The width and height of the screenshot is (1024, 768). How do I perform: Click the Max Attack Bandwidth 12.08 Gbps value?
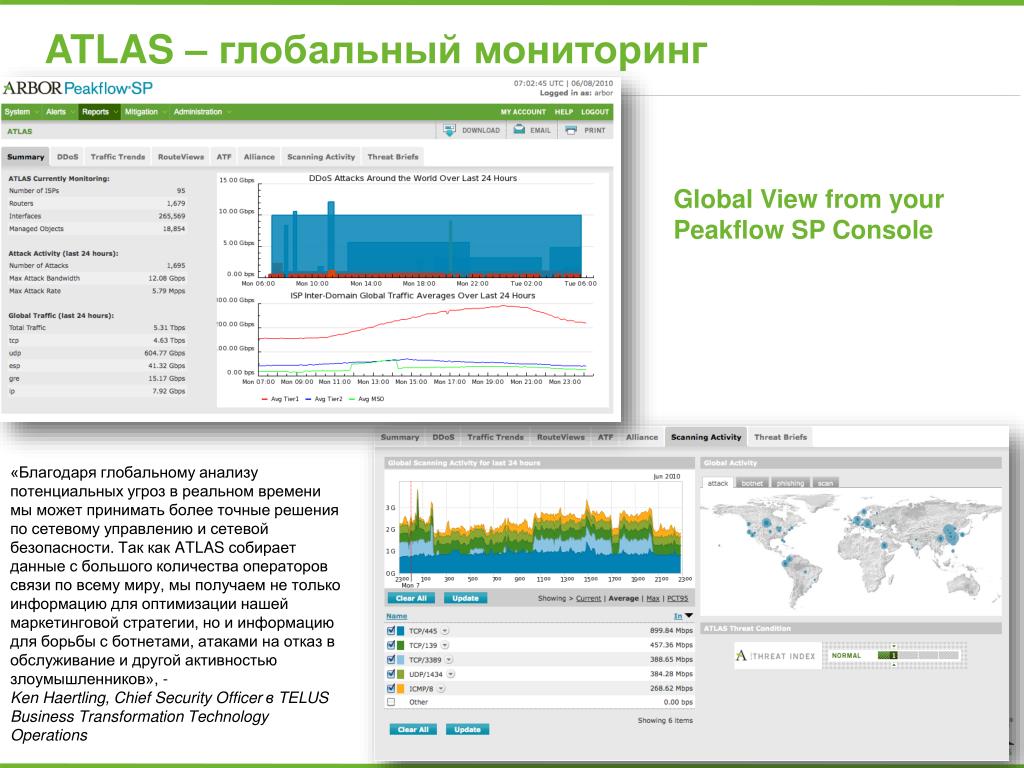167,278
